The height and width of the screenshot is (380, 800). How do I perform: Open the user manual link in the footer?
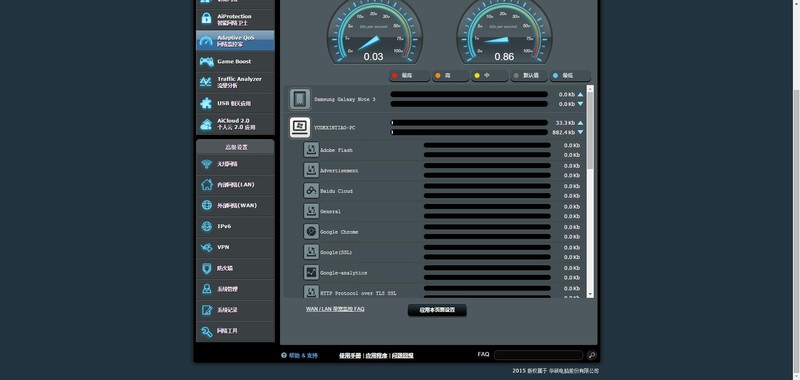coord(350,356)
